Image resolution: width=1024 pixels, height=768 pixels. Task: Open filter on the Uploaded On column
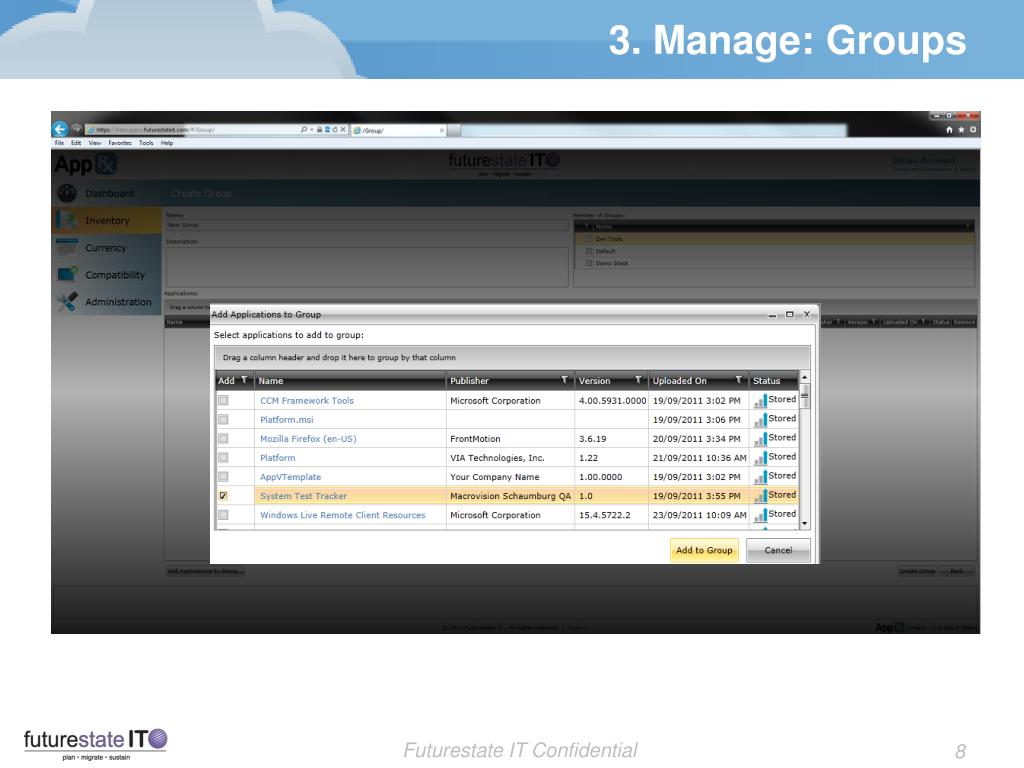point(739,380)
